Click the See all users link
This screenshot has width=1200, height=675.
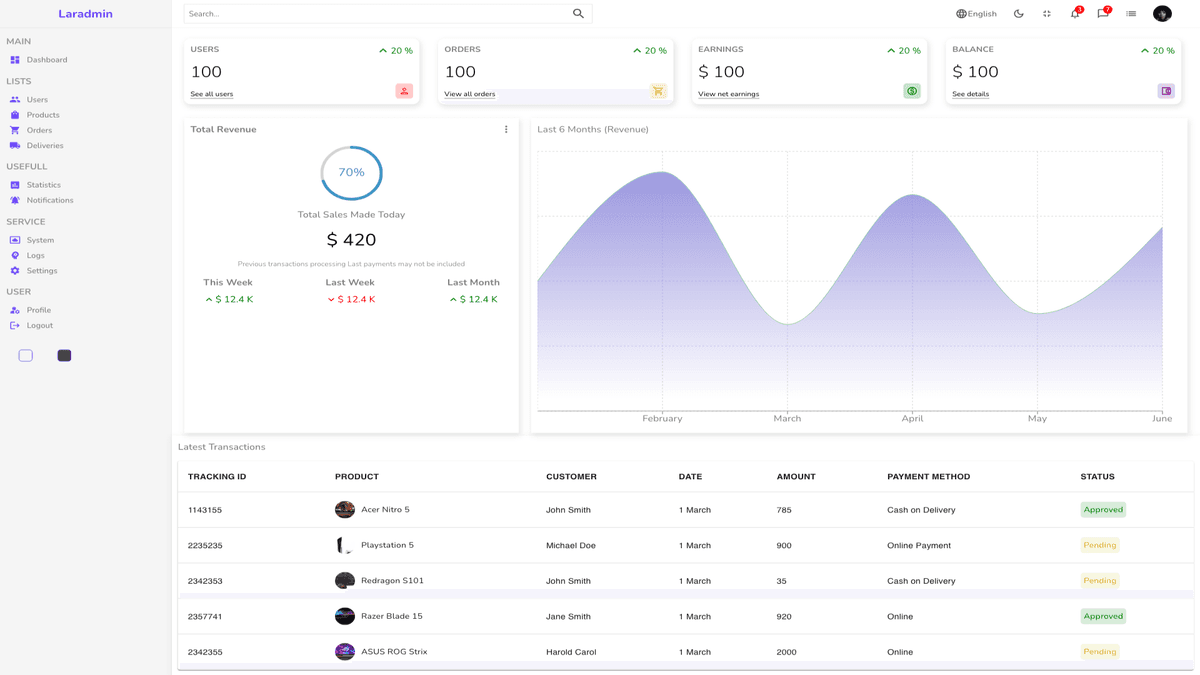(x=212, y=94)
